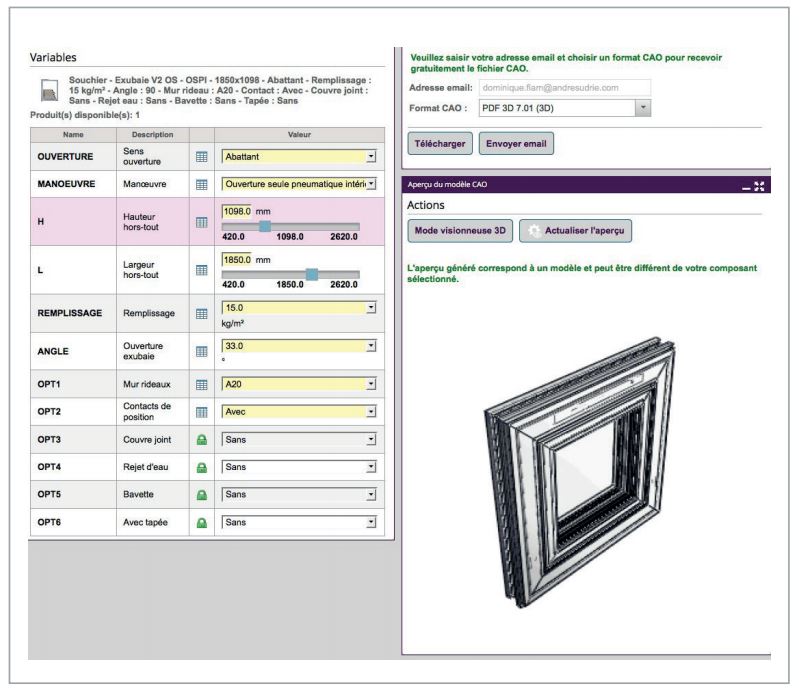Click the Hauteur hors-tout slider handle
The height and width of the screenshot is (692, 799).
pos(265,227)
